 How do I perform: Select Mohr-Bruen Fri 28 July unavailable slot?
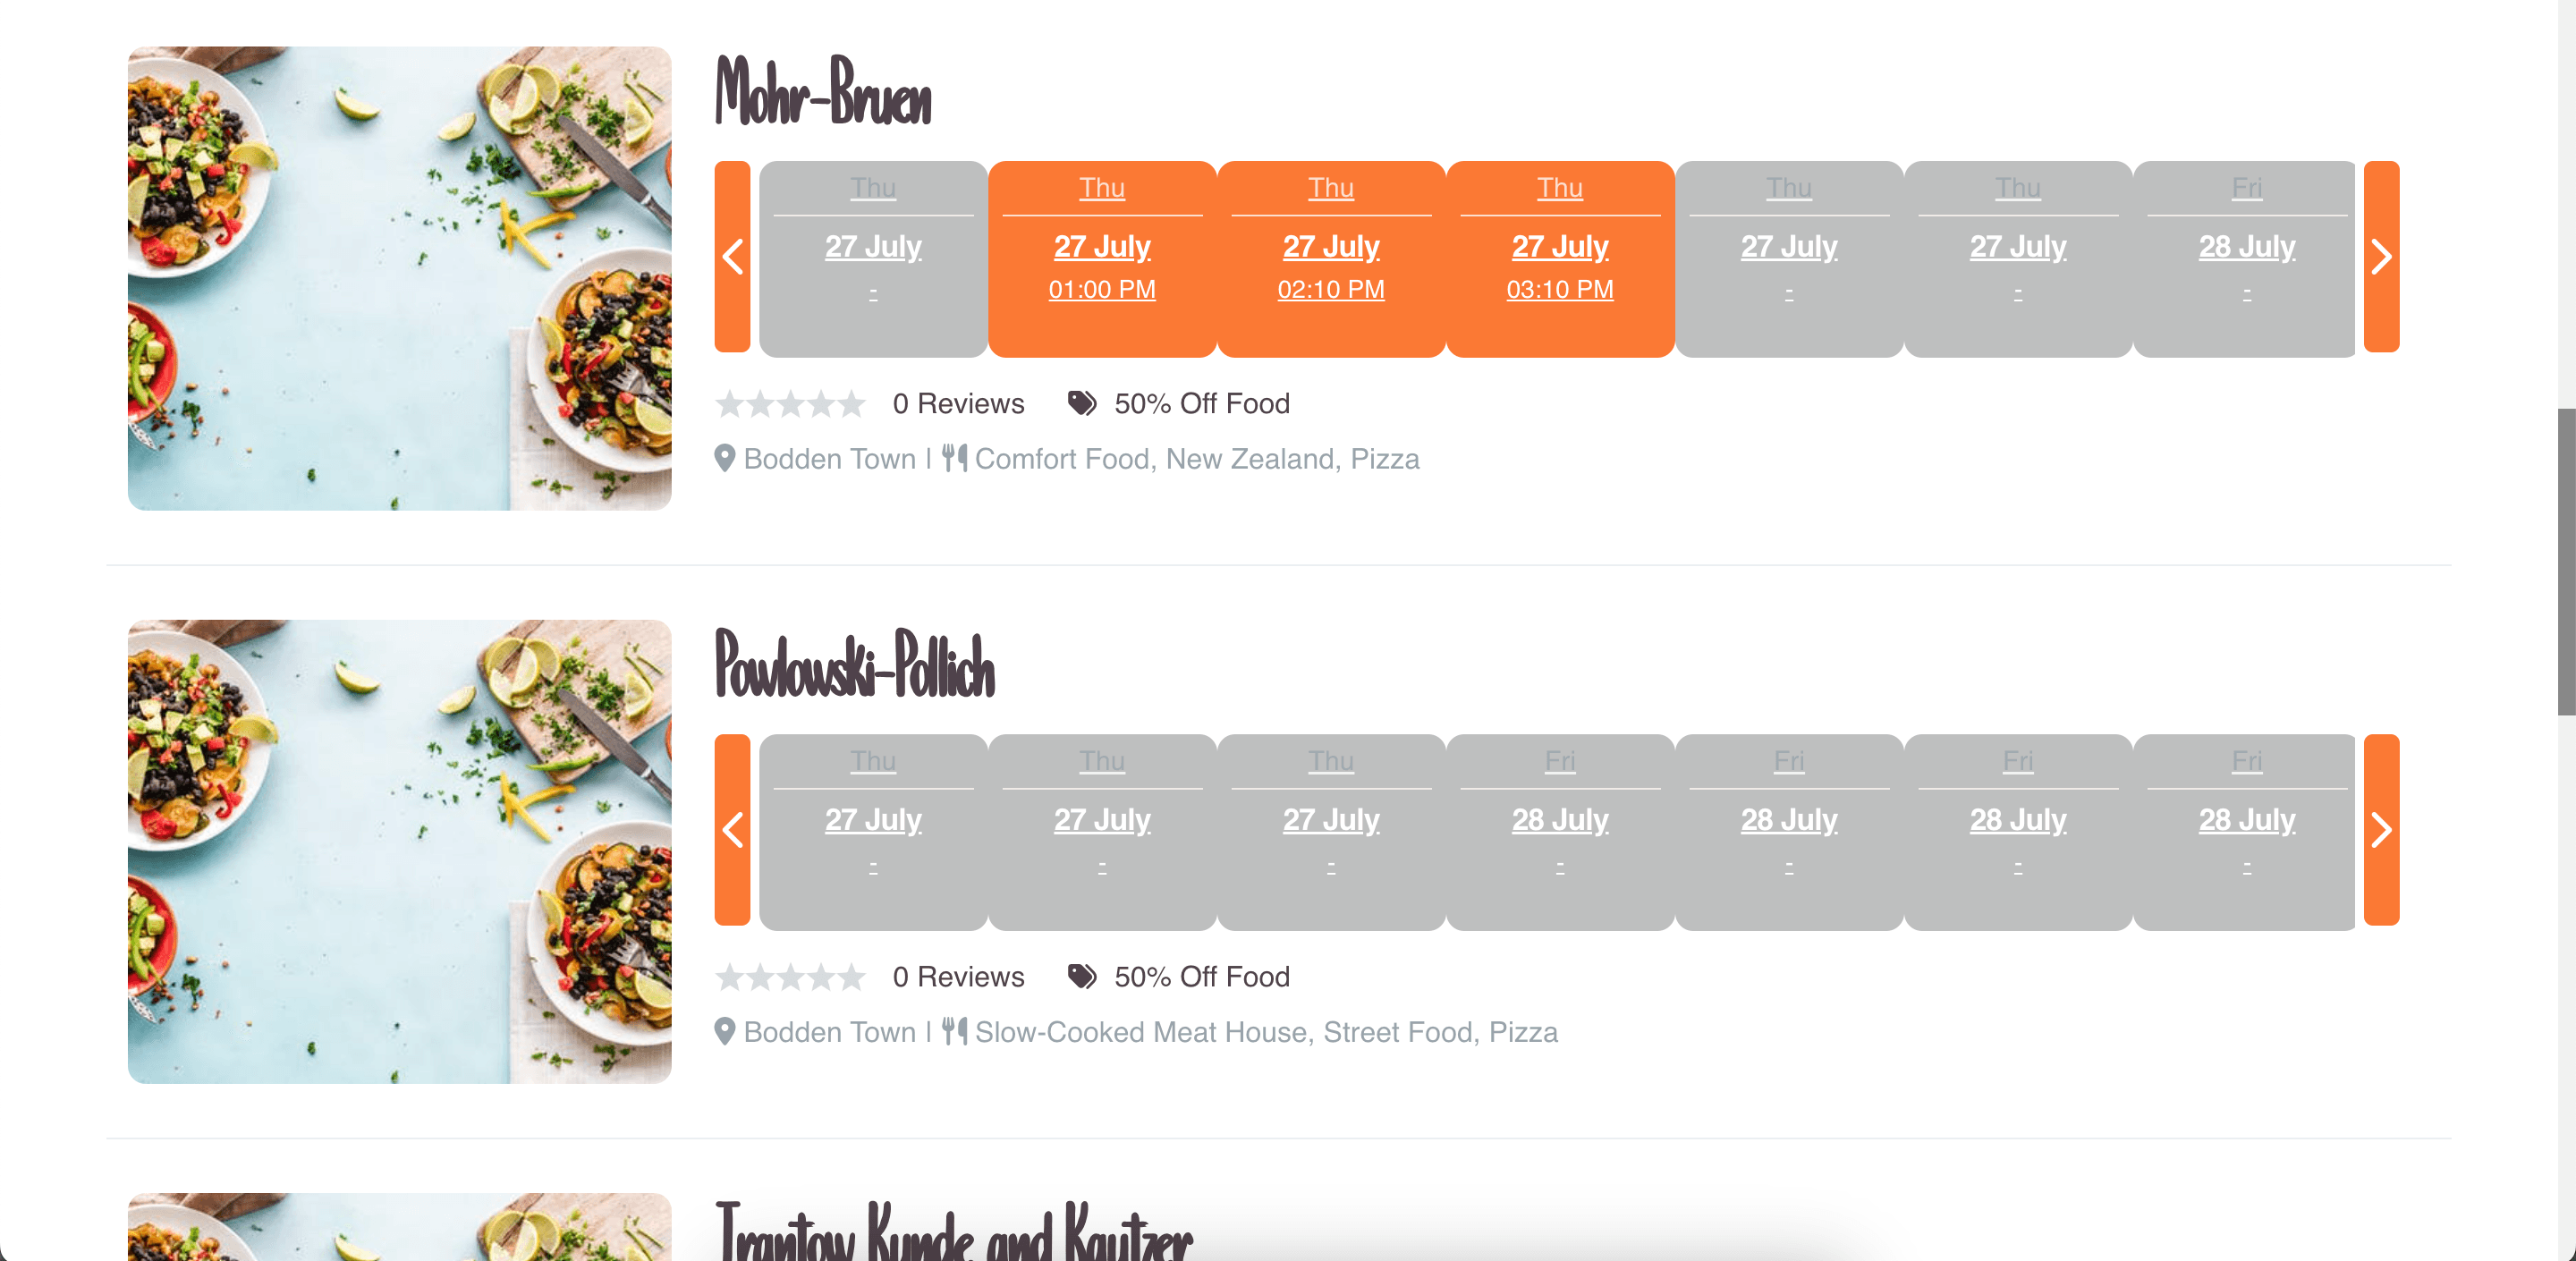pos(2244,258)
